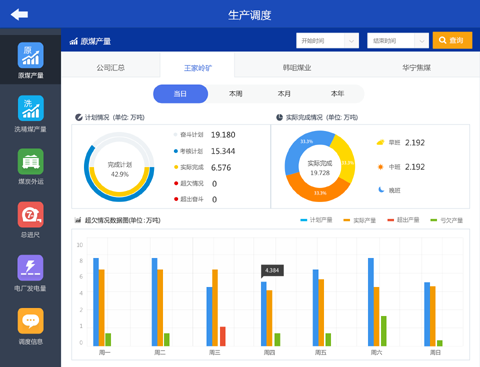Toggle 超出产量 legend series
Viewport: 480px width, 367px height.
(x=403, y=220)
